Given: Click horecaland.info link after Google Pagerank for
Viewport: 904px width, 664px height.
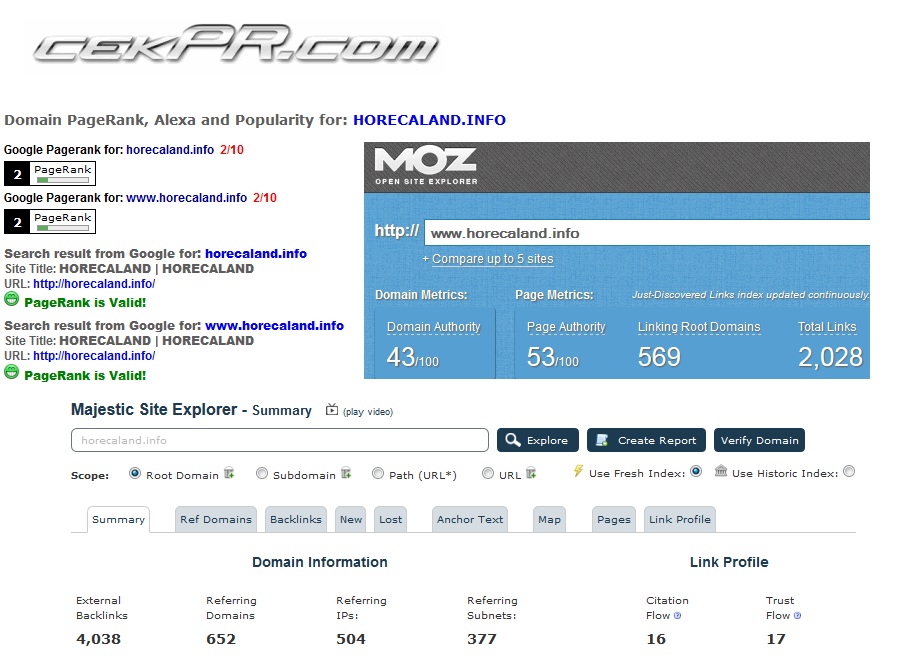Looking at the screenshot, I should [x=170, y=150].
